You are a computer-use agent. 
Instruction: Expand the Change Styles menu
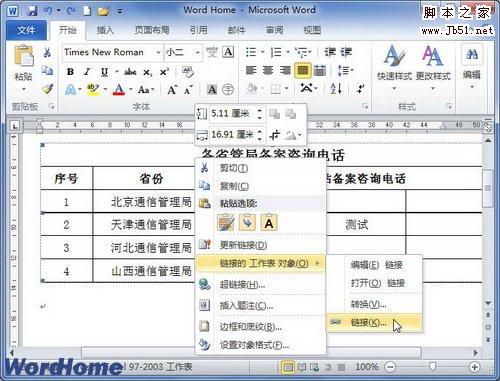[x=433, y=68]
